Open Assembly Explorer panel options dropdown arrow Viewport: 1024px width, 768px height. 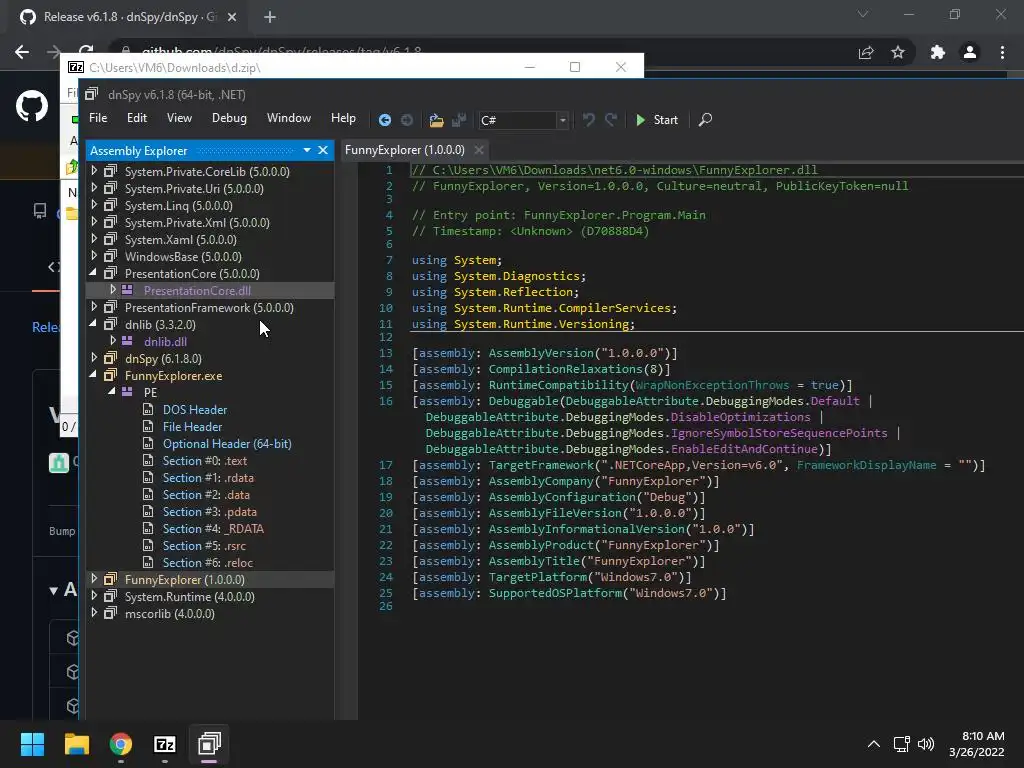coord(307,150)
